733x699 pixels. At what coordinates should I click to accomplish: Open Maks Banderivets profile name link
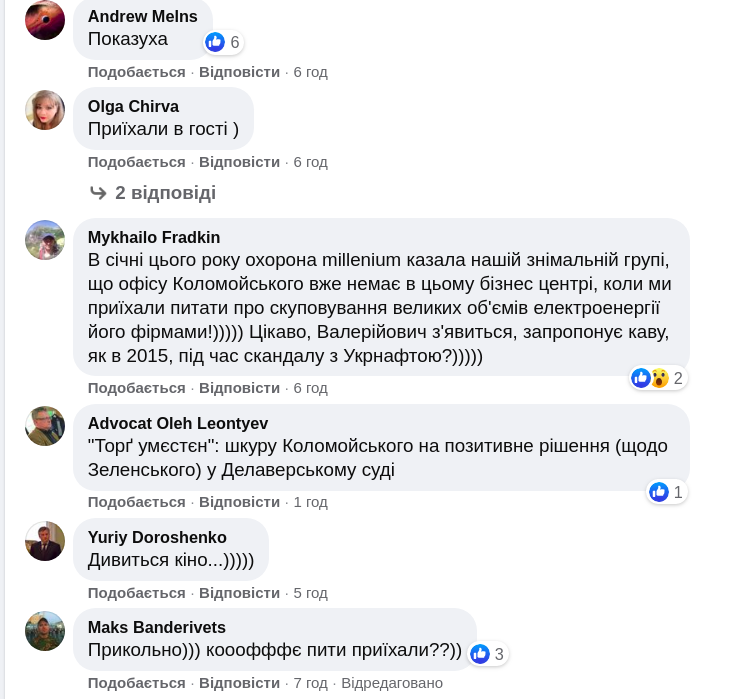tap(157, 628)
